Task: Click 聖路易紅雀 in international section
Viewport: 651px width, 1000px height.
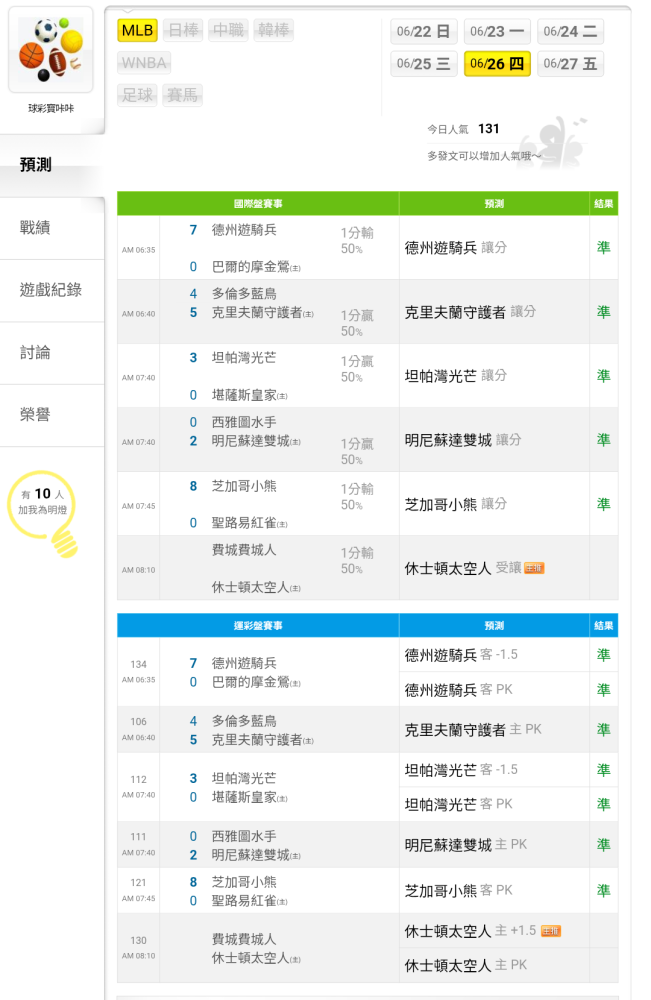Action: 244,523
